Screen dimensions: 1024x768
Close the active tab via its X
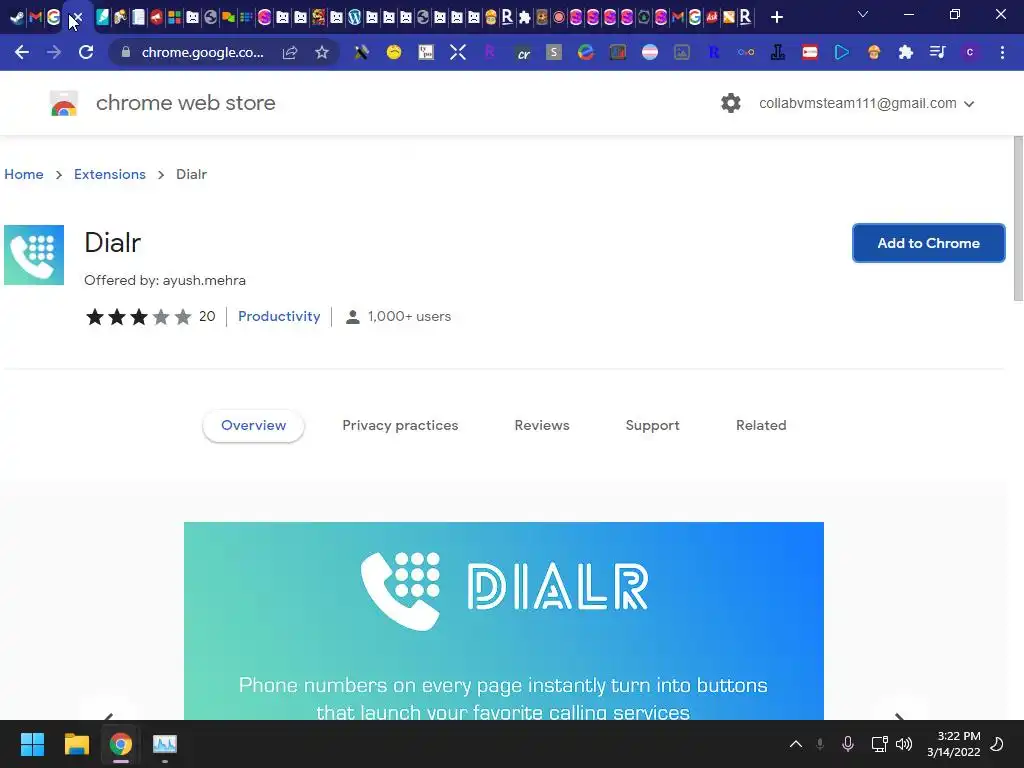[77, 18]
